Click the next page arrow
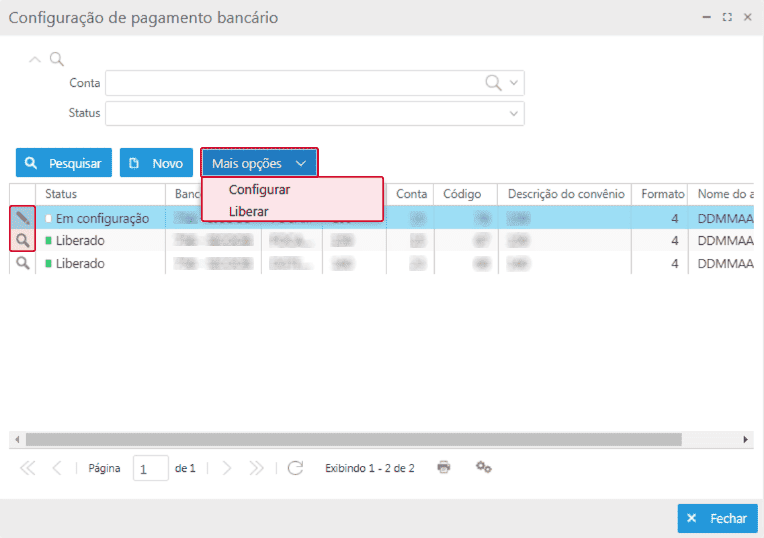The width and height of the screenshot is (764, 538). tap(227, 468)
